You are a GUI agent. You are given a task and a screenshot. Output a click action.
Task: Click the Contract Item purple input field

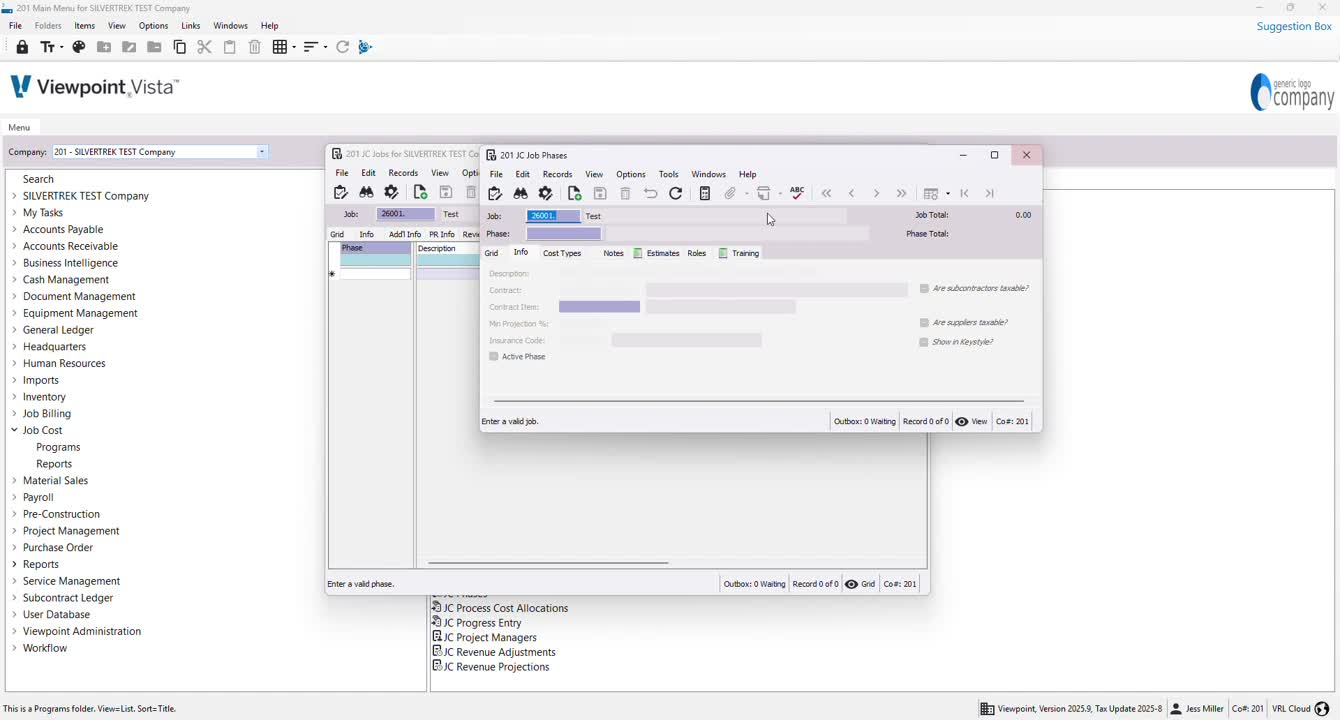click(x=599, y=307)
